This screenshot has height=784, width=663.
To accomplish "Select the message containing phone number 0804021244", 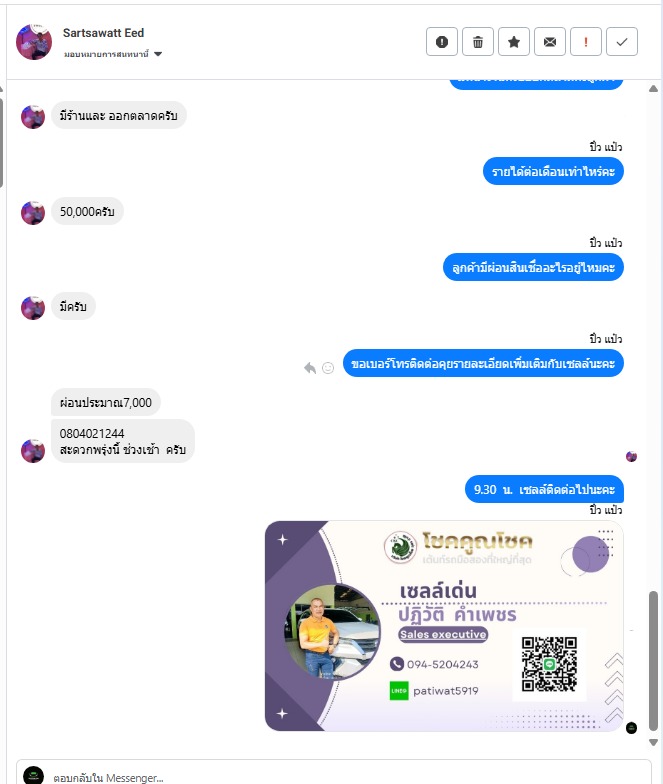I will [122, 442].
